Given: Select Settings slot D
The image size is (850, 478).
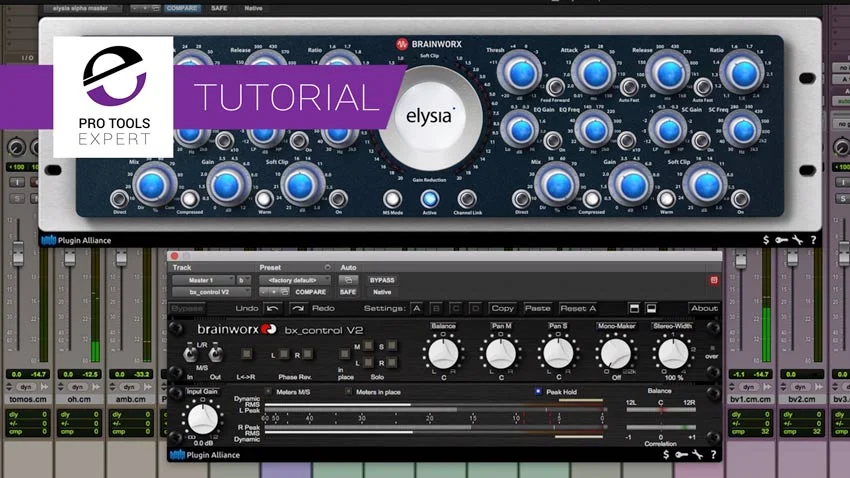Looking at the screenshot, I should (x=475, y=308).
